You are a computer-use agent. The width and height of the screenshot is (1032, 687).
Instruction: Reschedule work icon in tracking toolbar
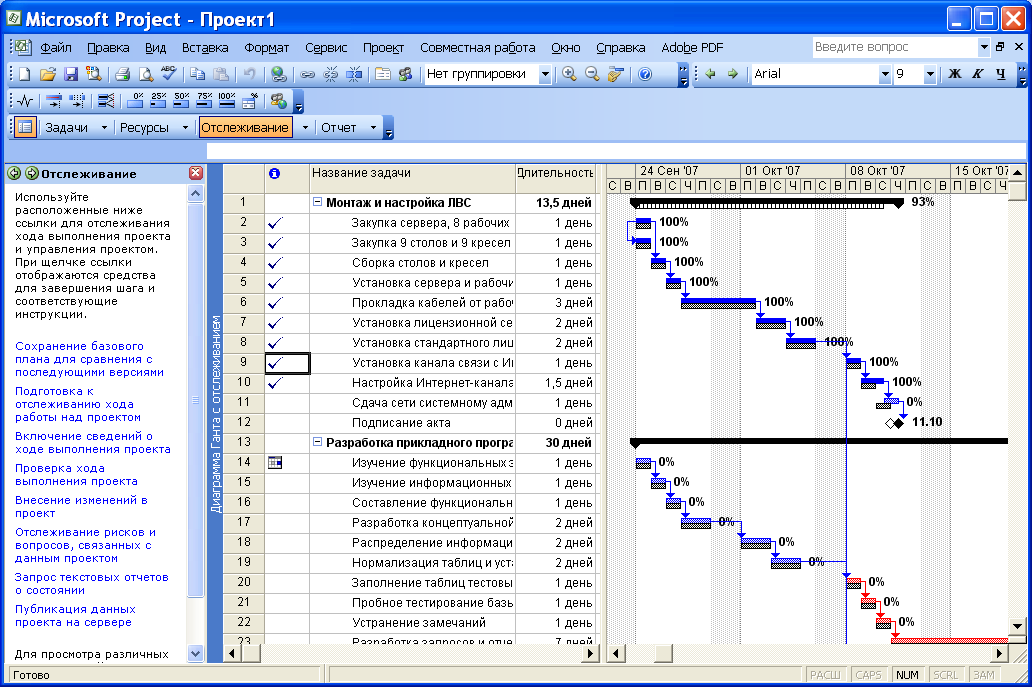(77, 101)
